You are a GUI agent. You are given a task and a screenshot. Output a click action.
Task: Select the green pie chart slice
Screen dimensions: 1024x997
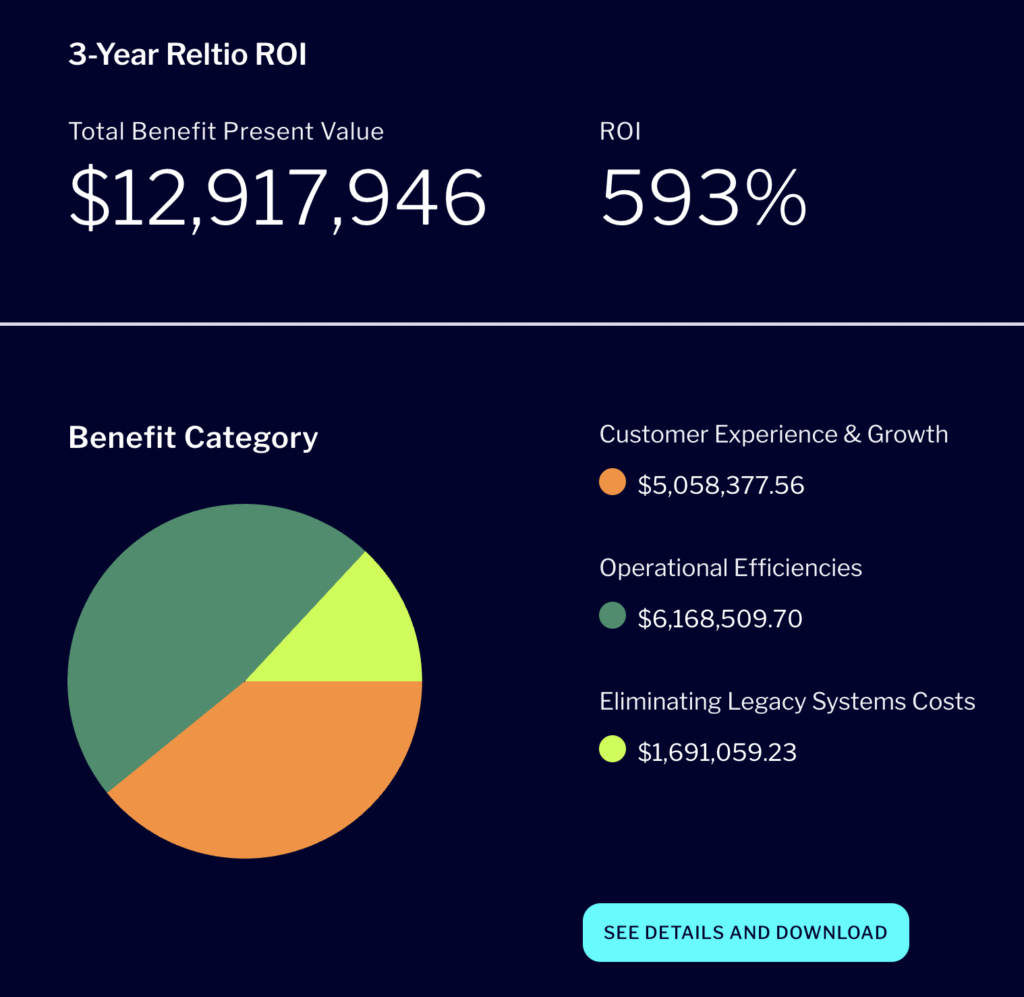(x=190, y=610)
